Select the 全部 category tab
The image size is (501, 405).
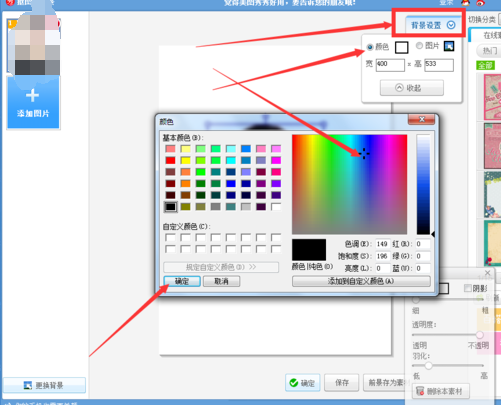tap(485, 65)
